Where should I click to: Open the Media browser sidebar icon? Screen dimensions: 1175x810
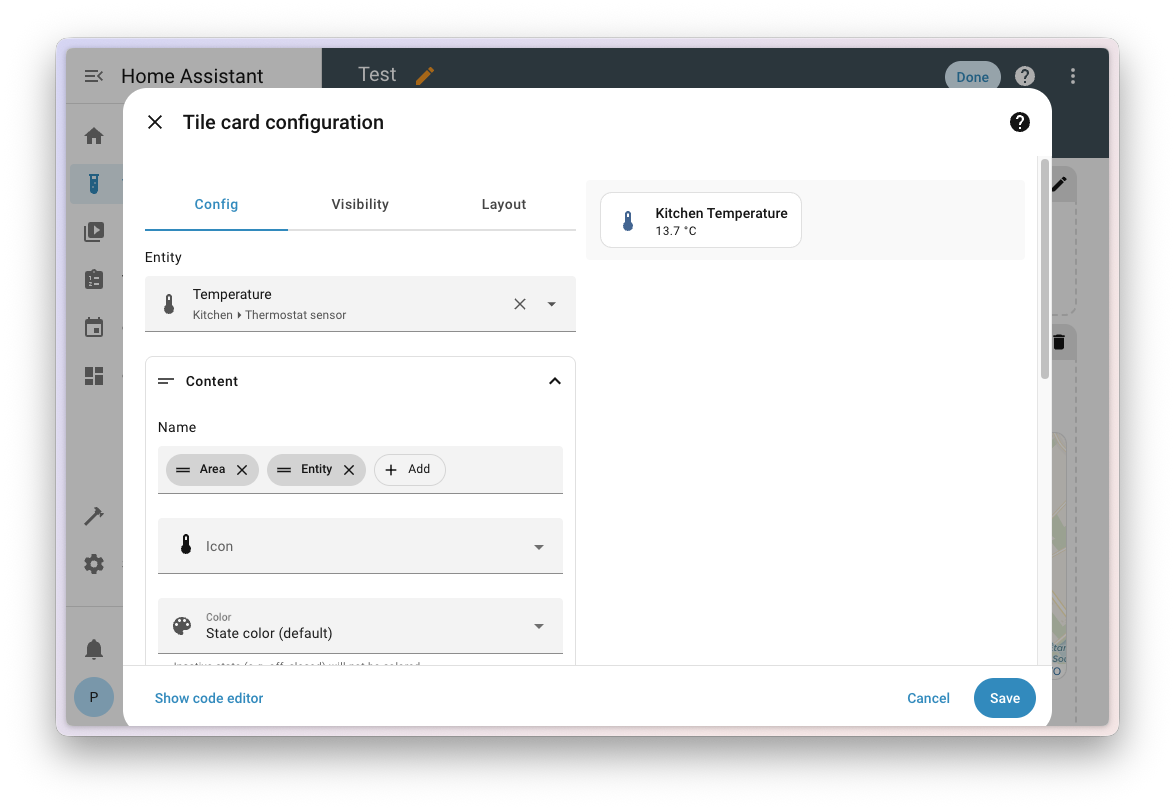(93, 231)
